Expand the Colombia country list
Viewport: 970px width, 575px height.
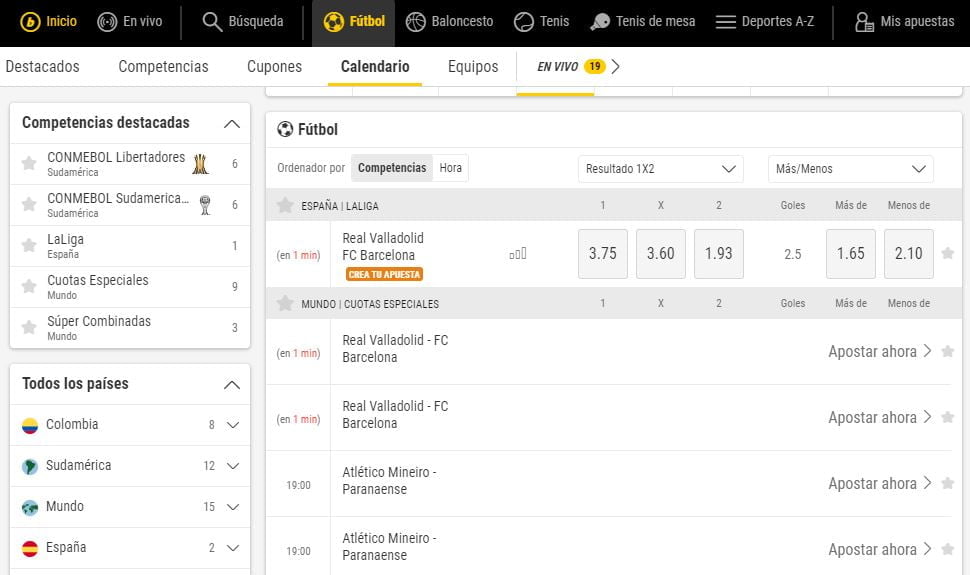(x=233, y=425)
